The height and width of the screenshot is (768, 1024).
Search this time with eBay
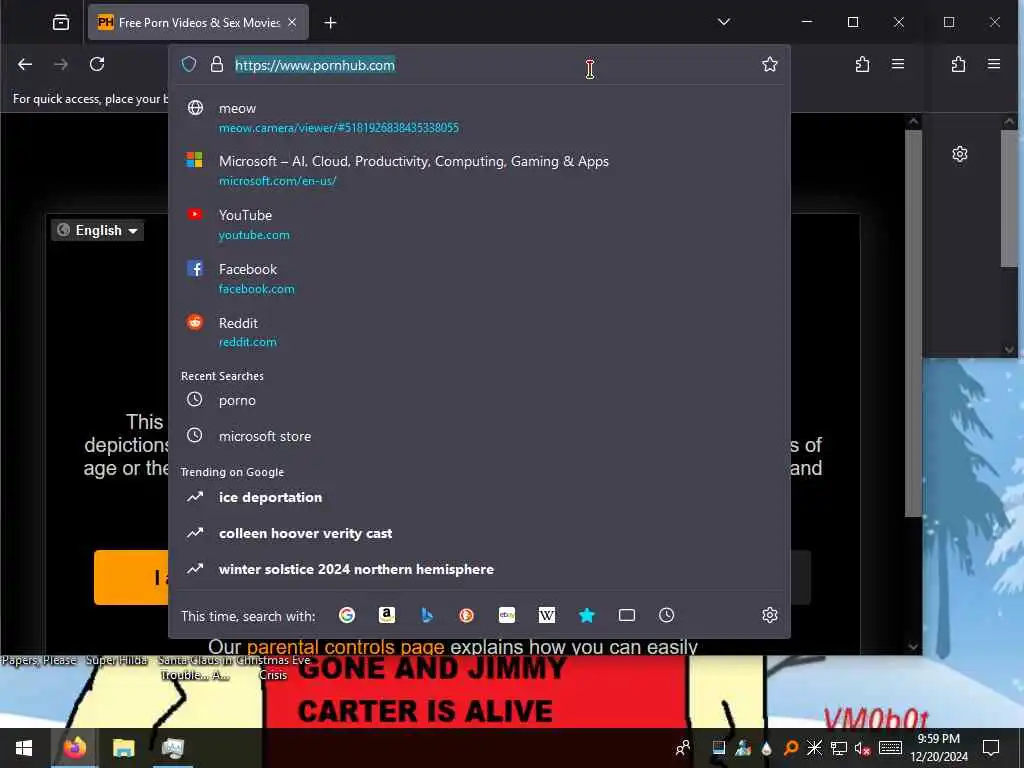click(507, 615)
